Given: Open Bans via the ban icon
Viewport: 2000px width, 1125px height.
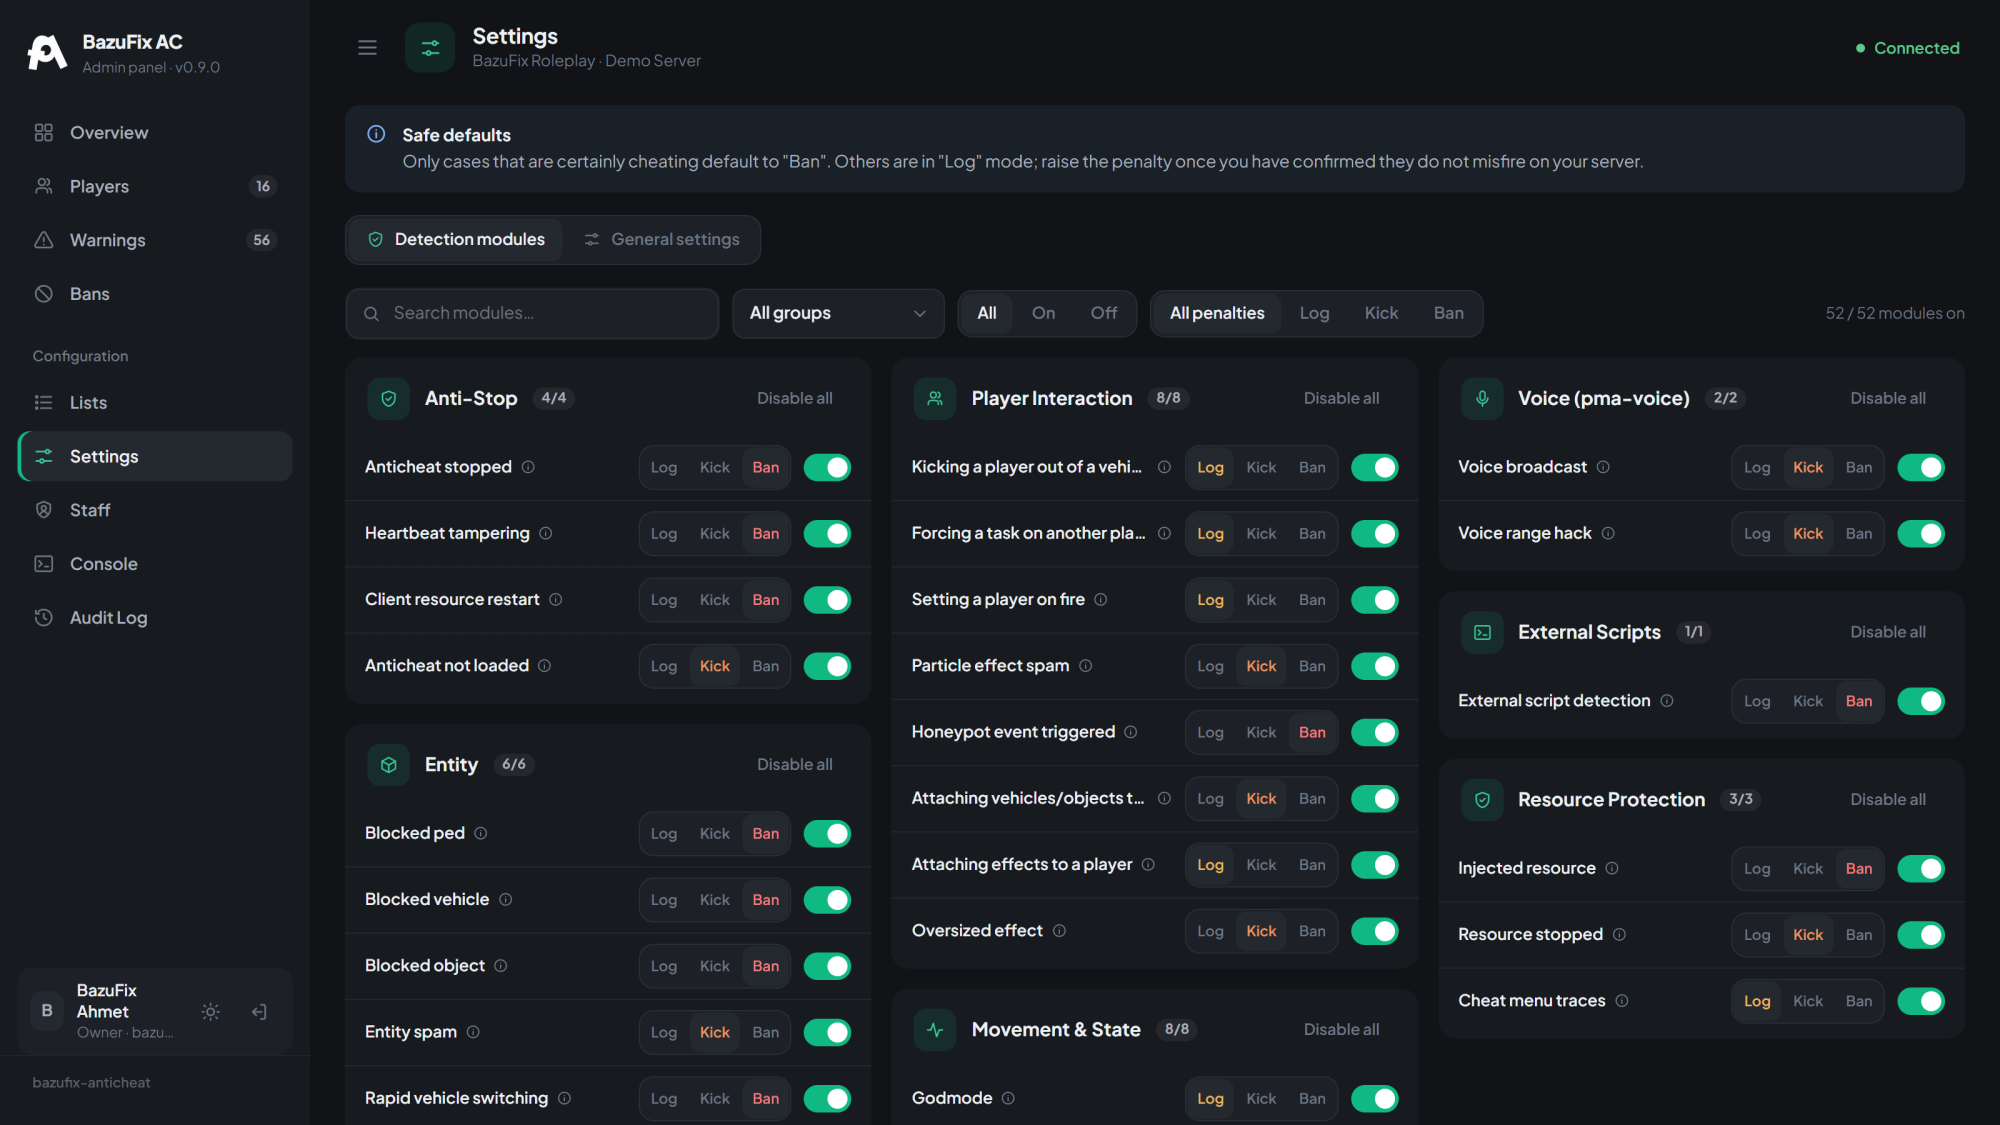Looking at the screenshot, I should pos(43,294).
